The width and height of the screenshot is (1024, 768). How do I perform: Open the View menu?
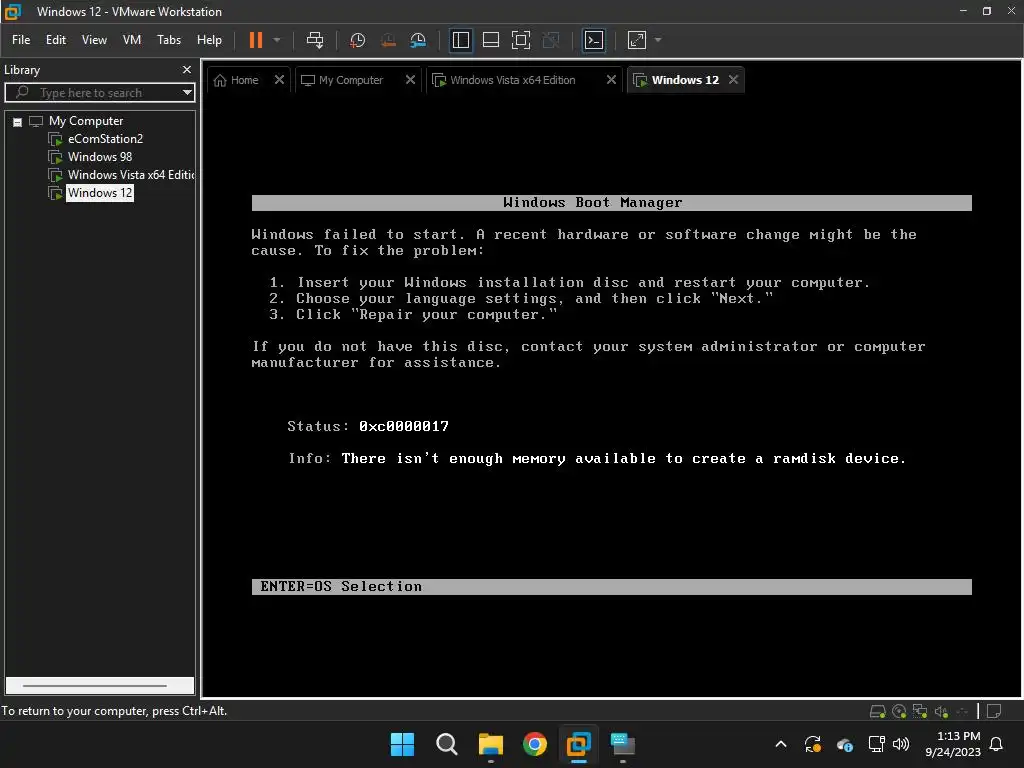tap(94, 40)
